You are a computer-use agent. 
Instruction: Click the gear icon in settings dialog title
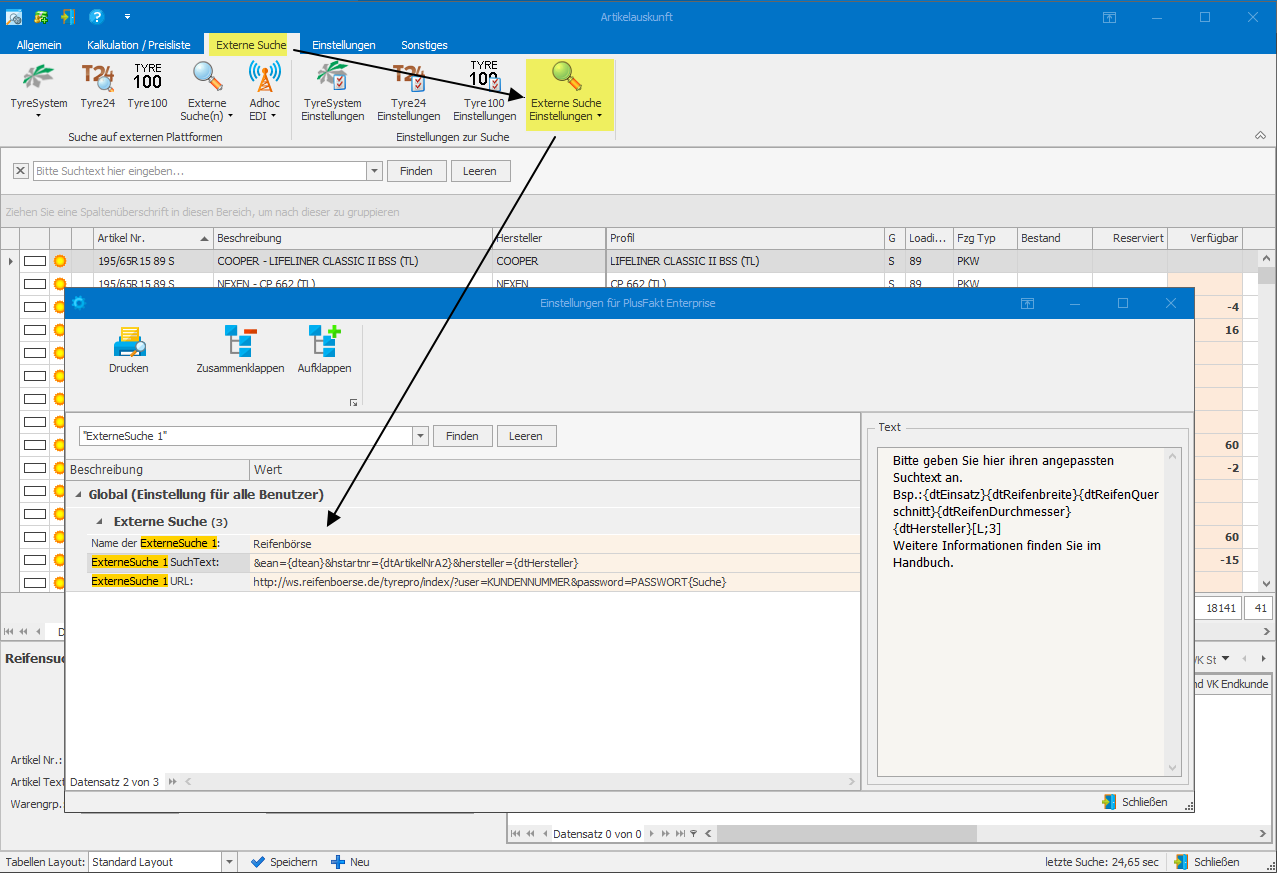click(x=79, y=303)
